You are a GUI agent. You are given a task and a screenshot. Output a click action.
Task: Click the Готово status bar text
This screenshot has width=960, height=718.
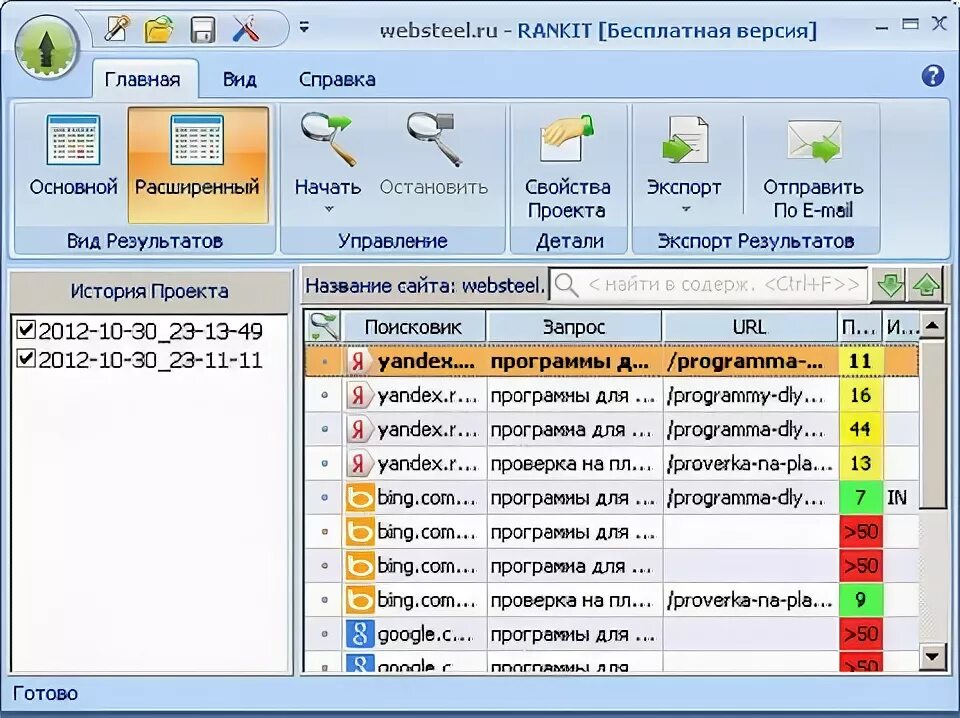45,694
